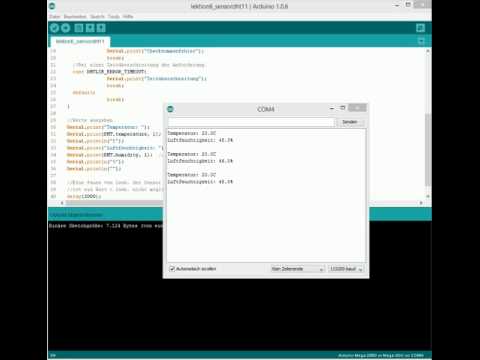Click the Arduino logo in main title bar
Viewport: 480px width, 360px height.
(52, 6)
